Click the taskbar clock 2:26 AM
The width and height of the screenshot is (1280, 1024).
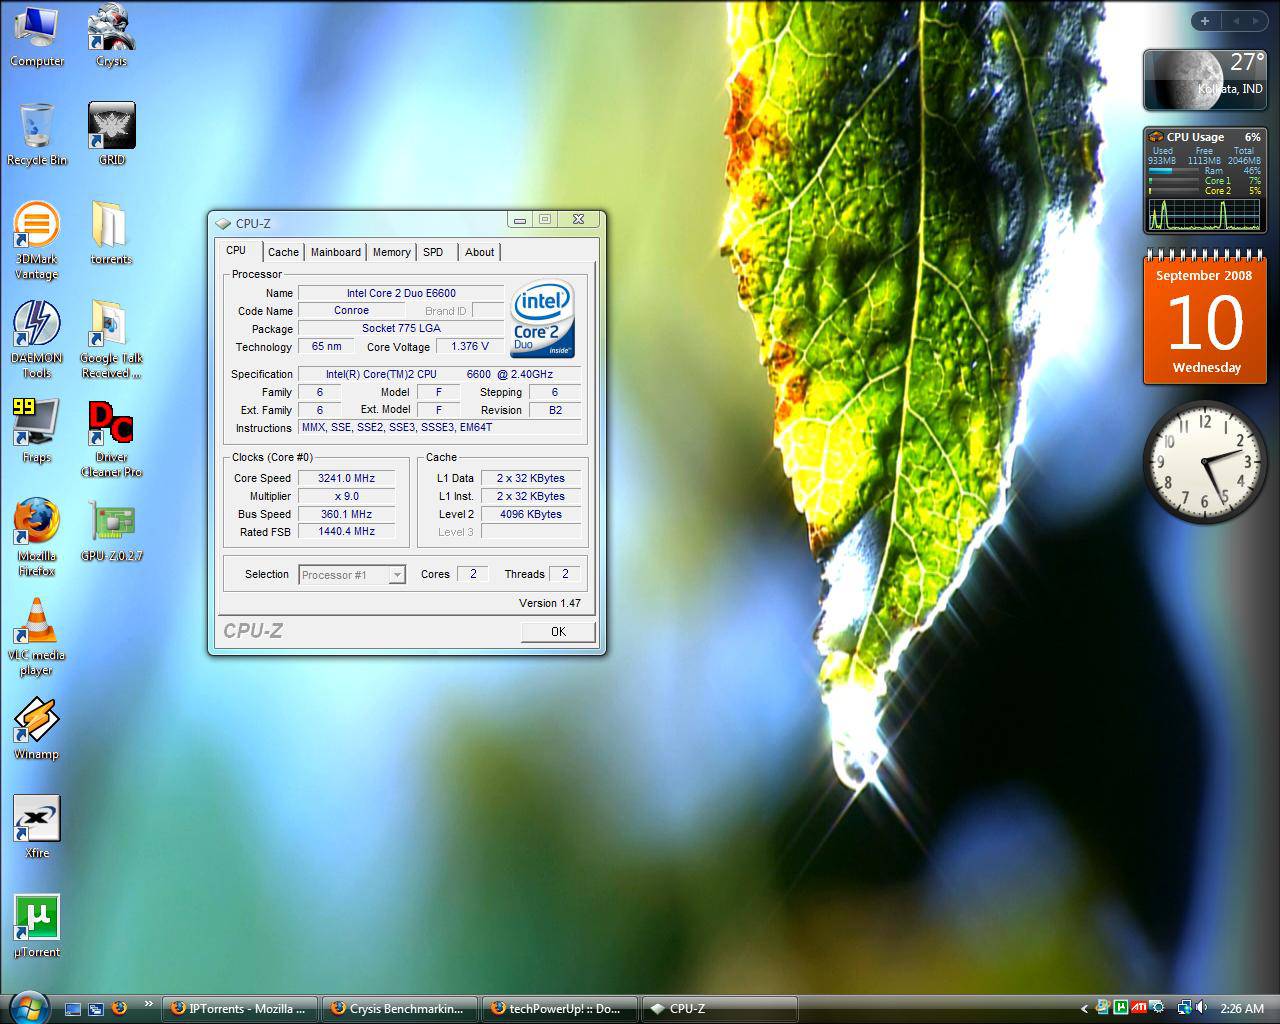pos(1243,1008)
